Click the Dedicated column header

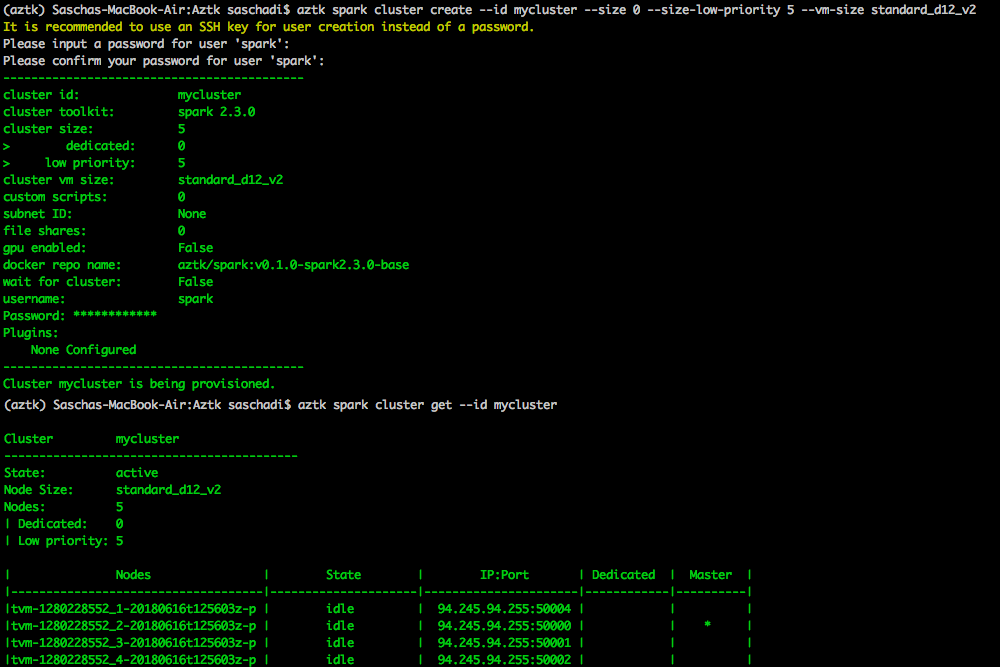624,574
